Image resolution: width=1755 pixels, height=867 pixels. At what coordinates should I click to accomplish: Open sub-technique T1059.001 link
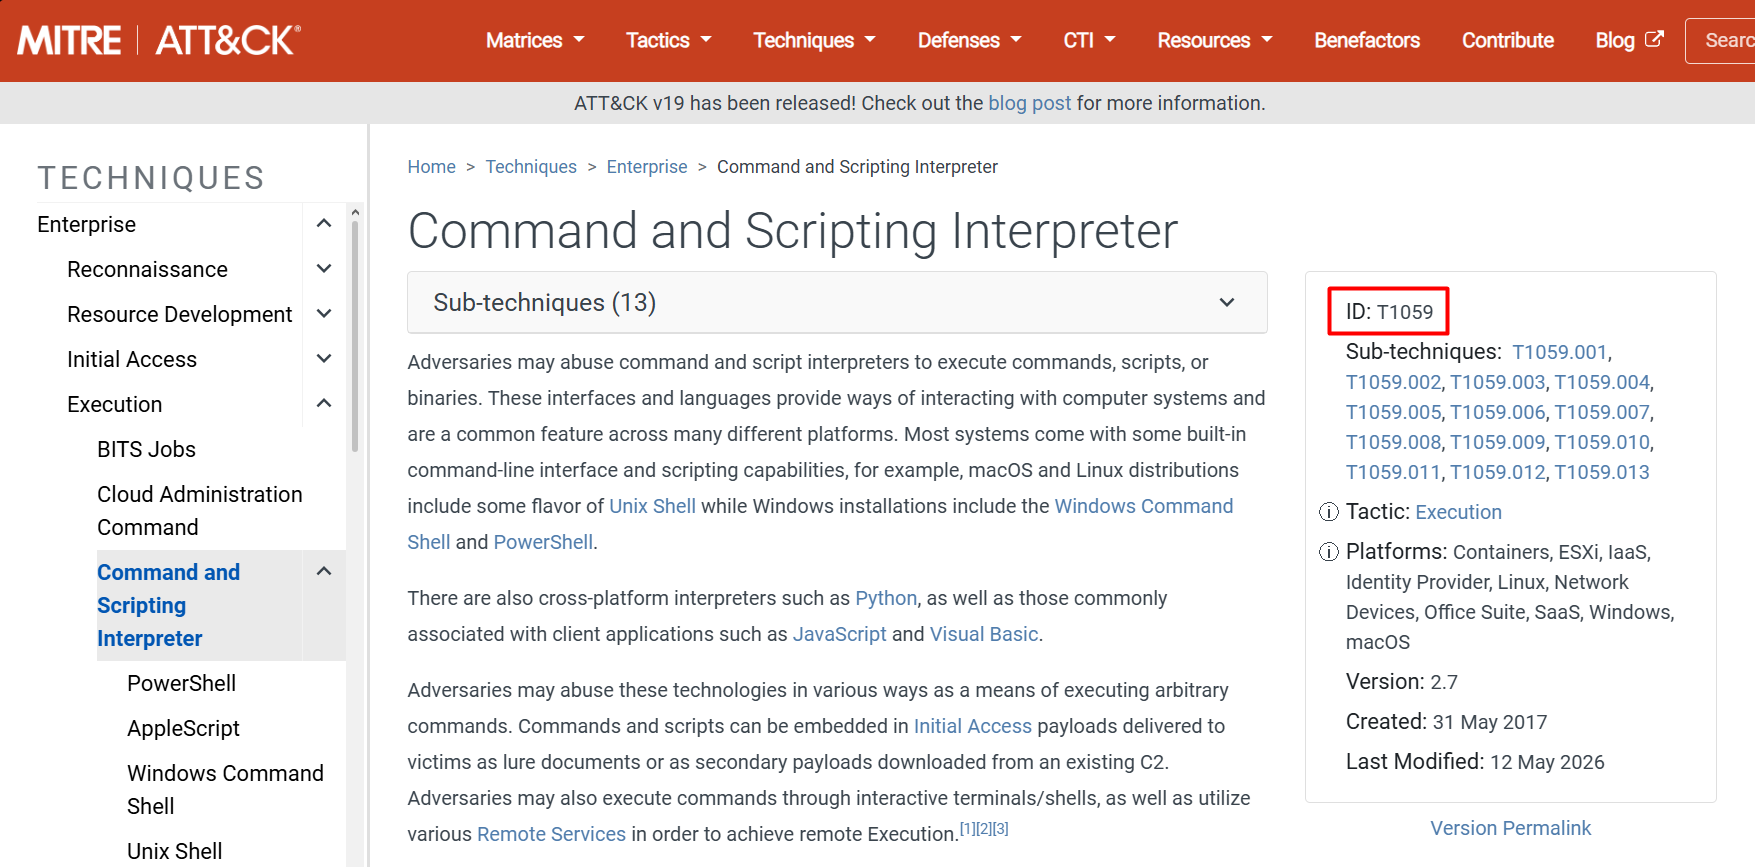1559,352
